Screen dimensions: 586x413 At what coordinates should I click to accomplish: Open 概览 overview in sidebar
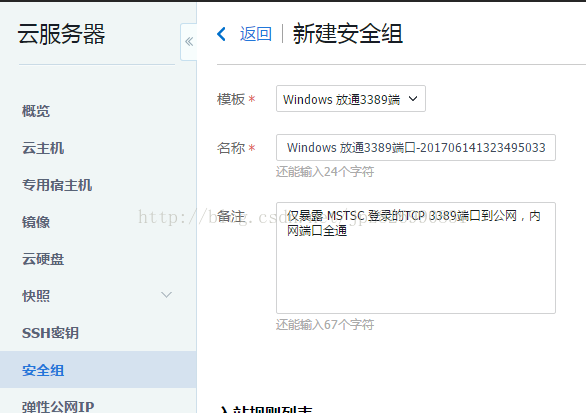tap(36, 111)
